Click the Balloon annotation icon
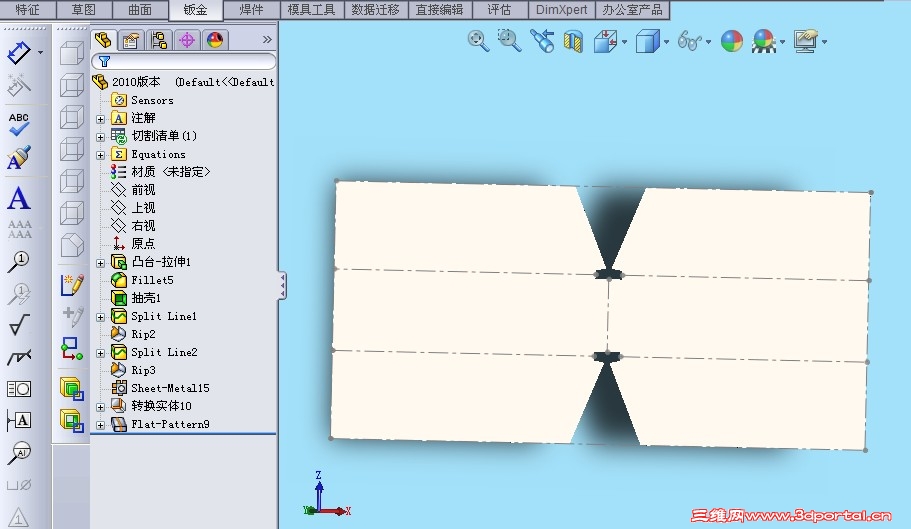Viewport: 911px width, 529px height. [x=19, y=262]
